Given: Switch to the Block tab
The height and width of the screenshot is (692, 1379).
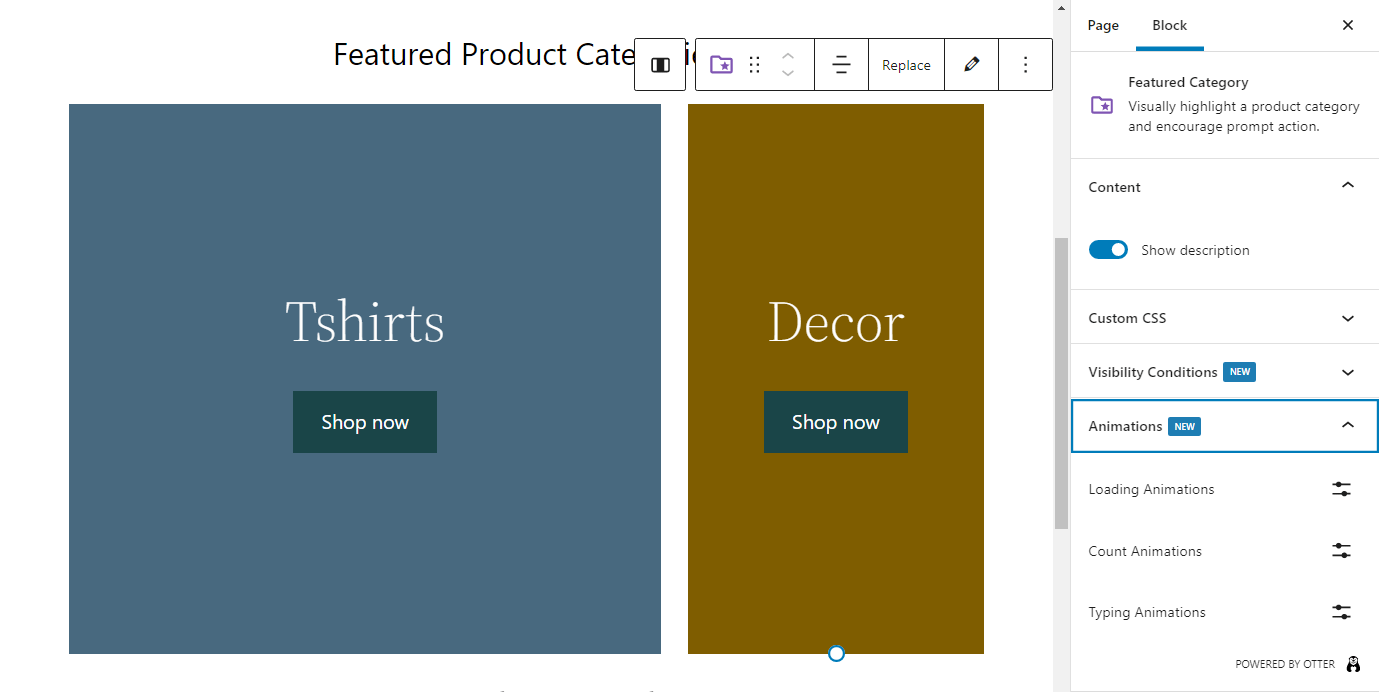Looking at the screenshot, I should pyautogui.click(x=1170, y=25).
